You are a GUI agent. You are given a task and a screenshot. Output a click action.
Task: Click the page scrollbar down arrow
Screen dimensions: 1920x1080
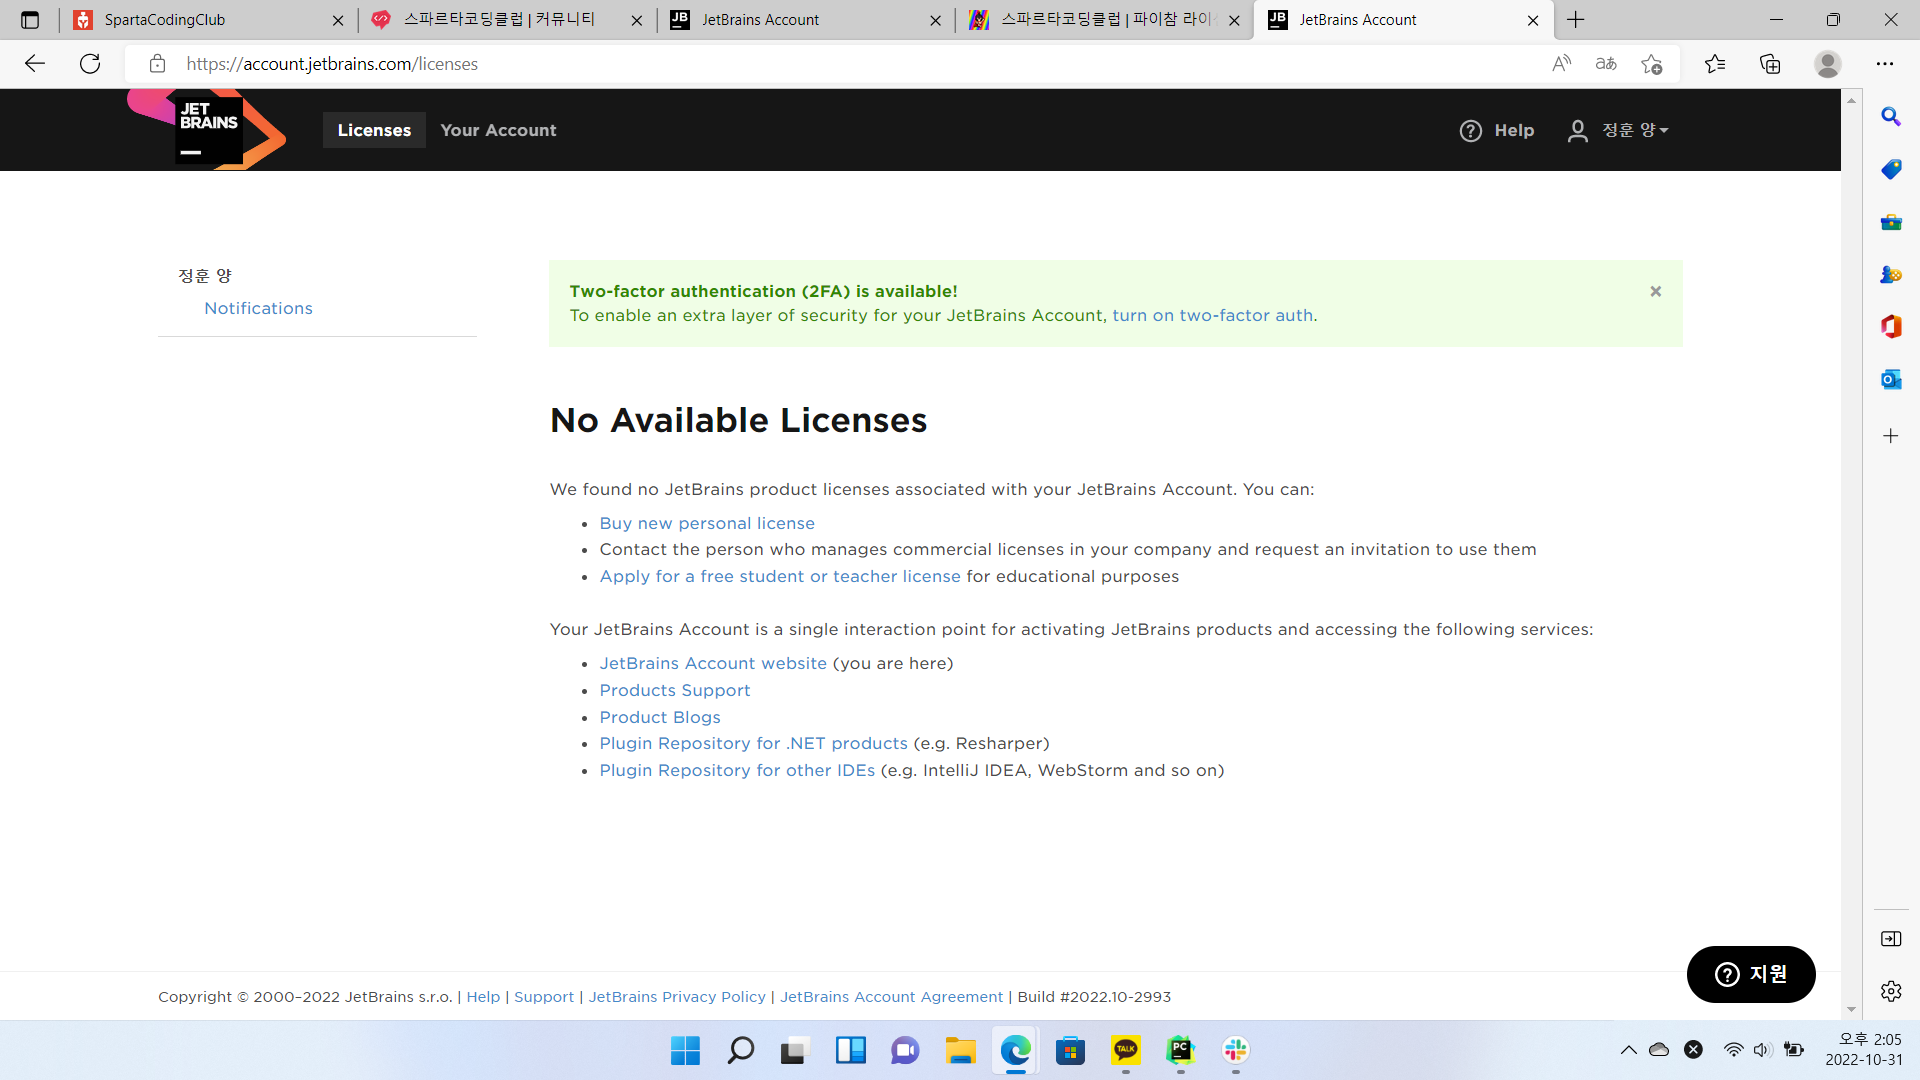tap(1851, 1010)
